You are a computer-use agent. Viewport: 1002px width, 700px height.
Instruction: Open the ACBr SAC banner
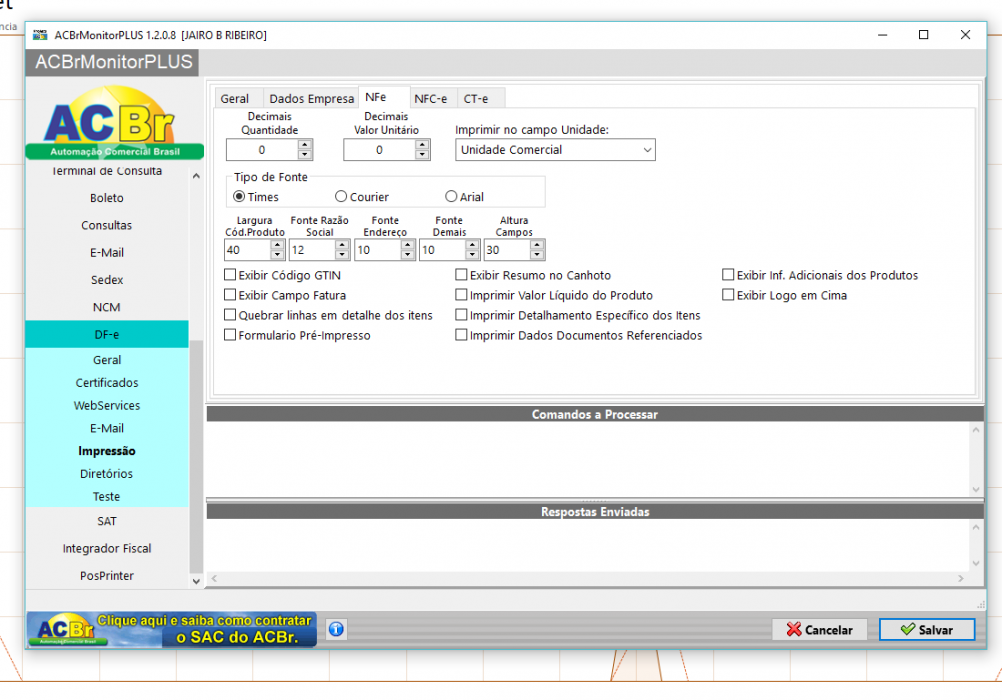(x=172, y=630)
